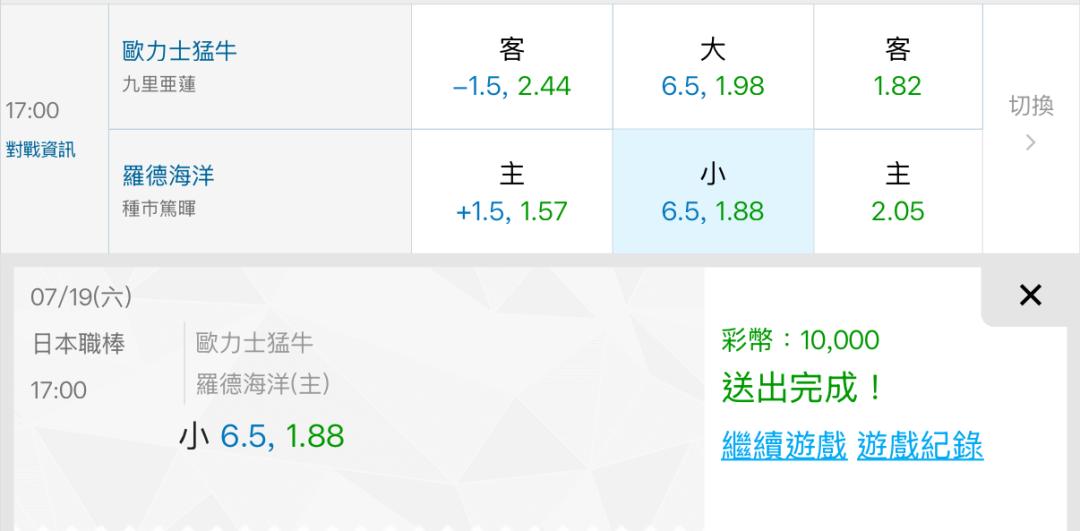This screenshot has width=1080, height=531.
Task: Close the bet confirmation panel
Action: (x=1030, y=295)
